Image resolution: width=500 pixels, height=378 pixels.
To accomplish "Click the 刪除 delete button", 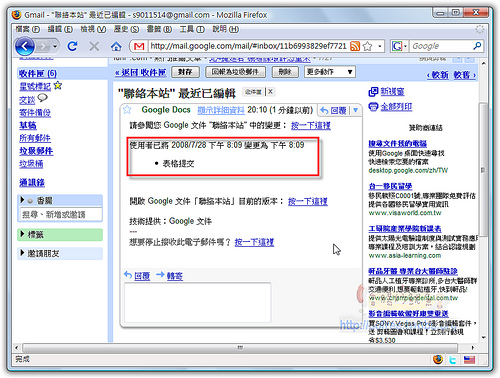I will pyautogui.click(x=285, y=72).
